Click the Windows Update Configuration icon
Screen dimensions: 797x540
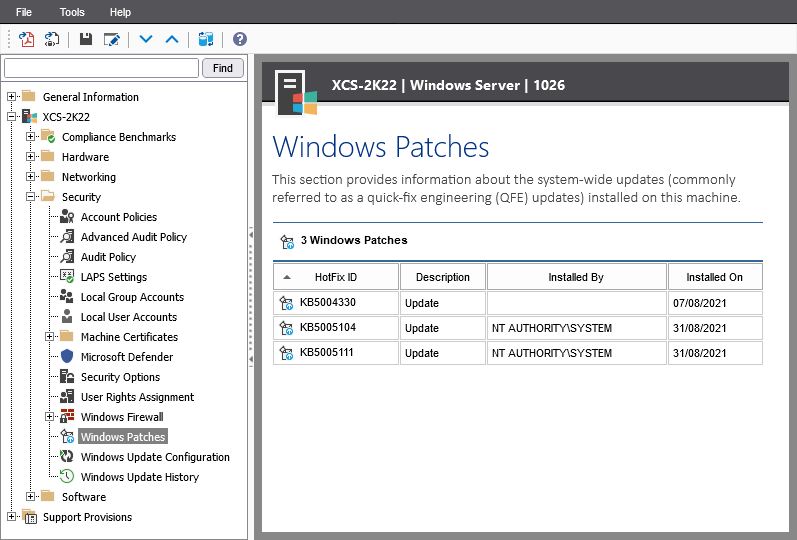tap(67, 457)
